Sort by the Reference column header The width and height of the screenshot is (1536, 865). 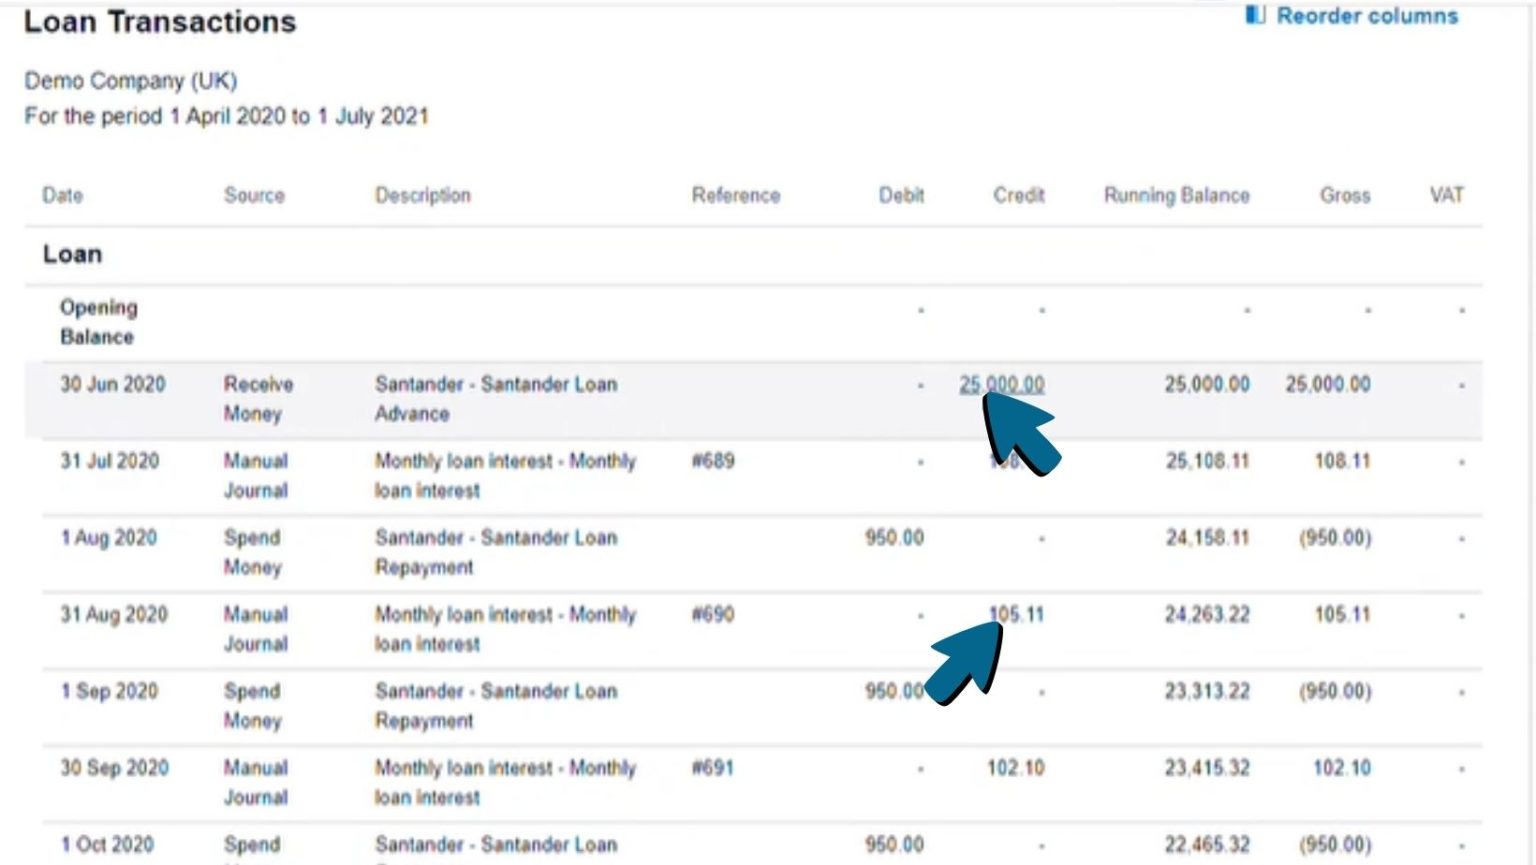click(736, 195)
